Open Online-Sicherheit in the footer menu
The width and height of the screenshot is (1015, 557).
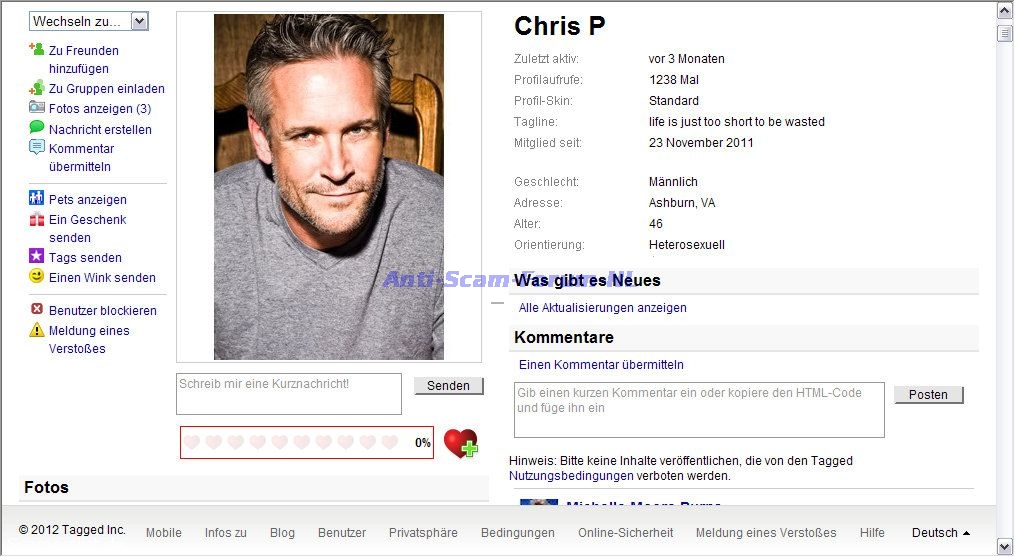625,533
